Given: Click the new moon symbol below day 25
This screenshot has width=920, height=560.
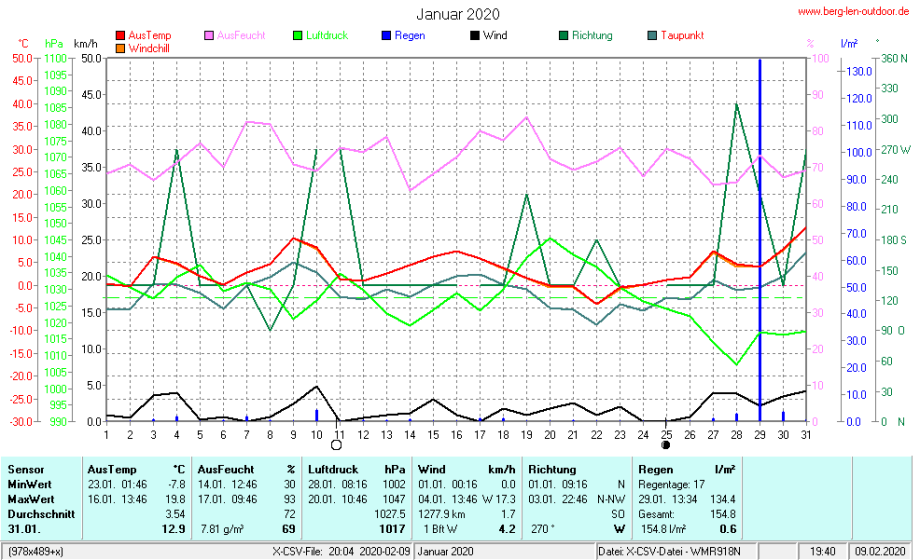Looking at the screenshot, I should click(x=665, y=445).
